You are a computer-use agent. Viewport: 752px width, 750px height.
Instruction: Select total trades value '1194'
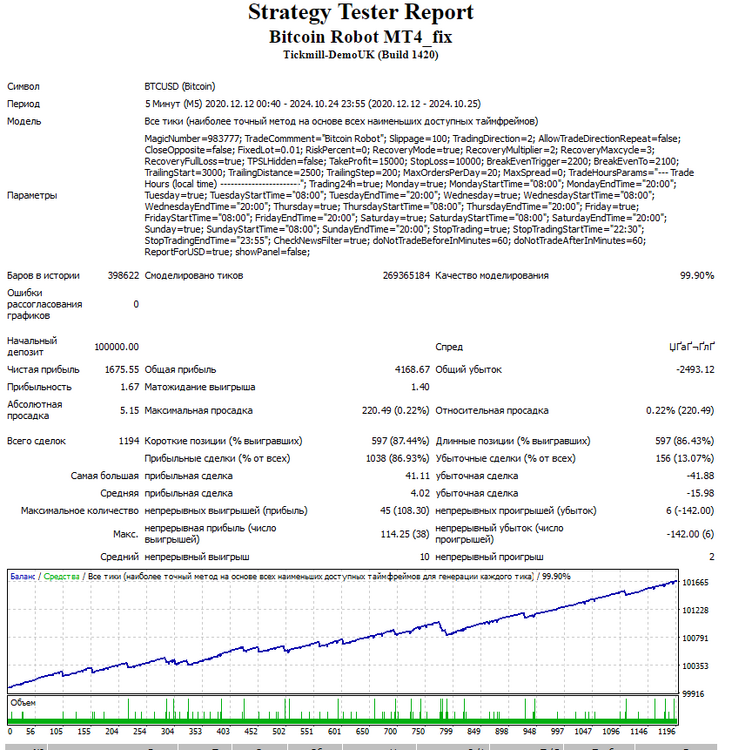129,441
